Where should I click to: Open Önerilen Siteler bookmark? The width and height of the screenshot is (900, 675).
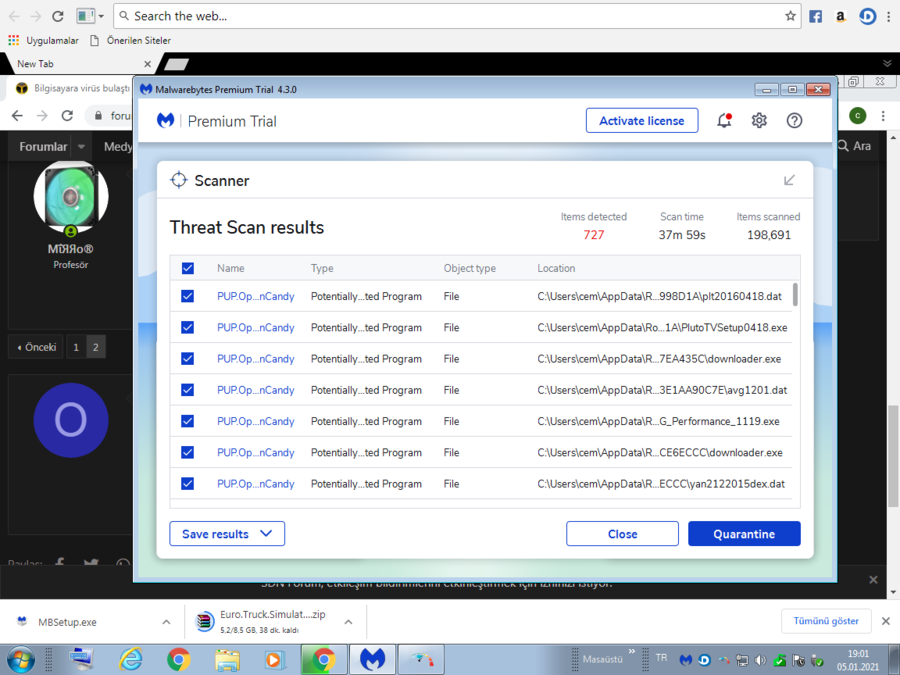pyautogui.click(x=131, y=40)
